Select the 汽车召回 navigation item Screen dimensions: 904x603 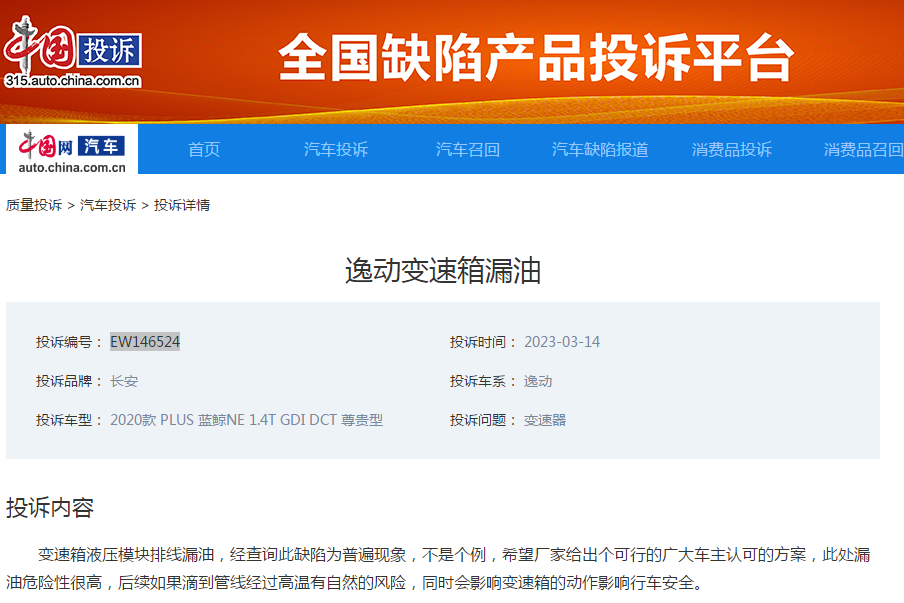468,149
